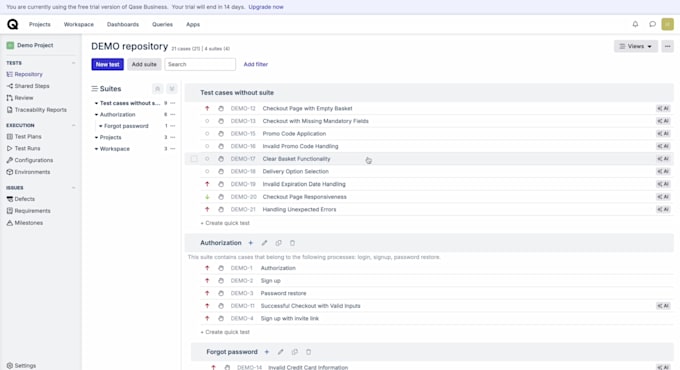
Task: Click the AI button for DEMO-11
Action: (x=663, y=306)
